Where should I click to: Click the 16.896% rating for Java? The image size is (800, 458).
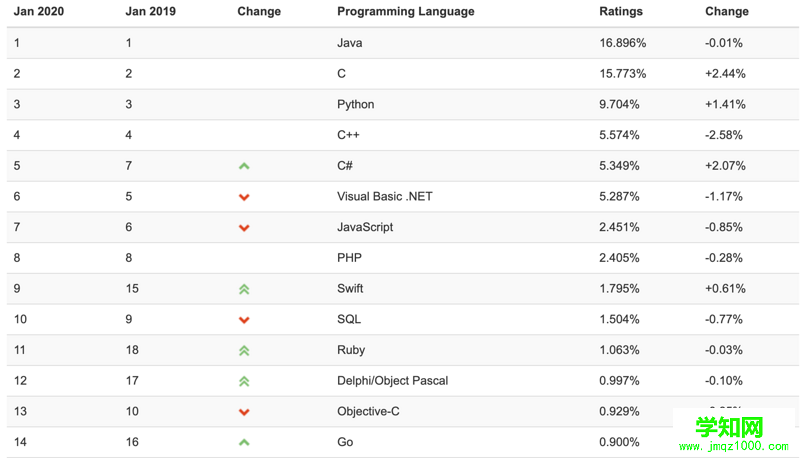[622, 43]
